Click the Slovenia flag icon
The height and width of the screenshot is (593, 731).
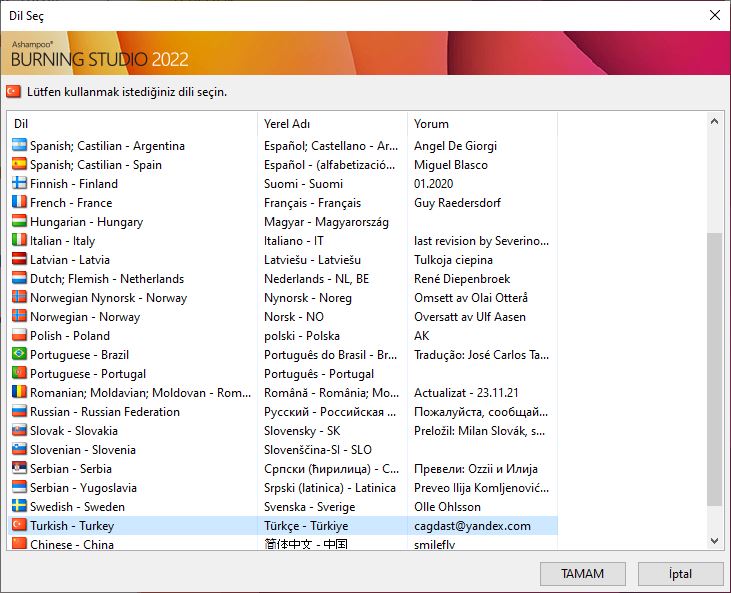(19, 449)
